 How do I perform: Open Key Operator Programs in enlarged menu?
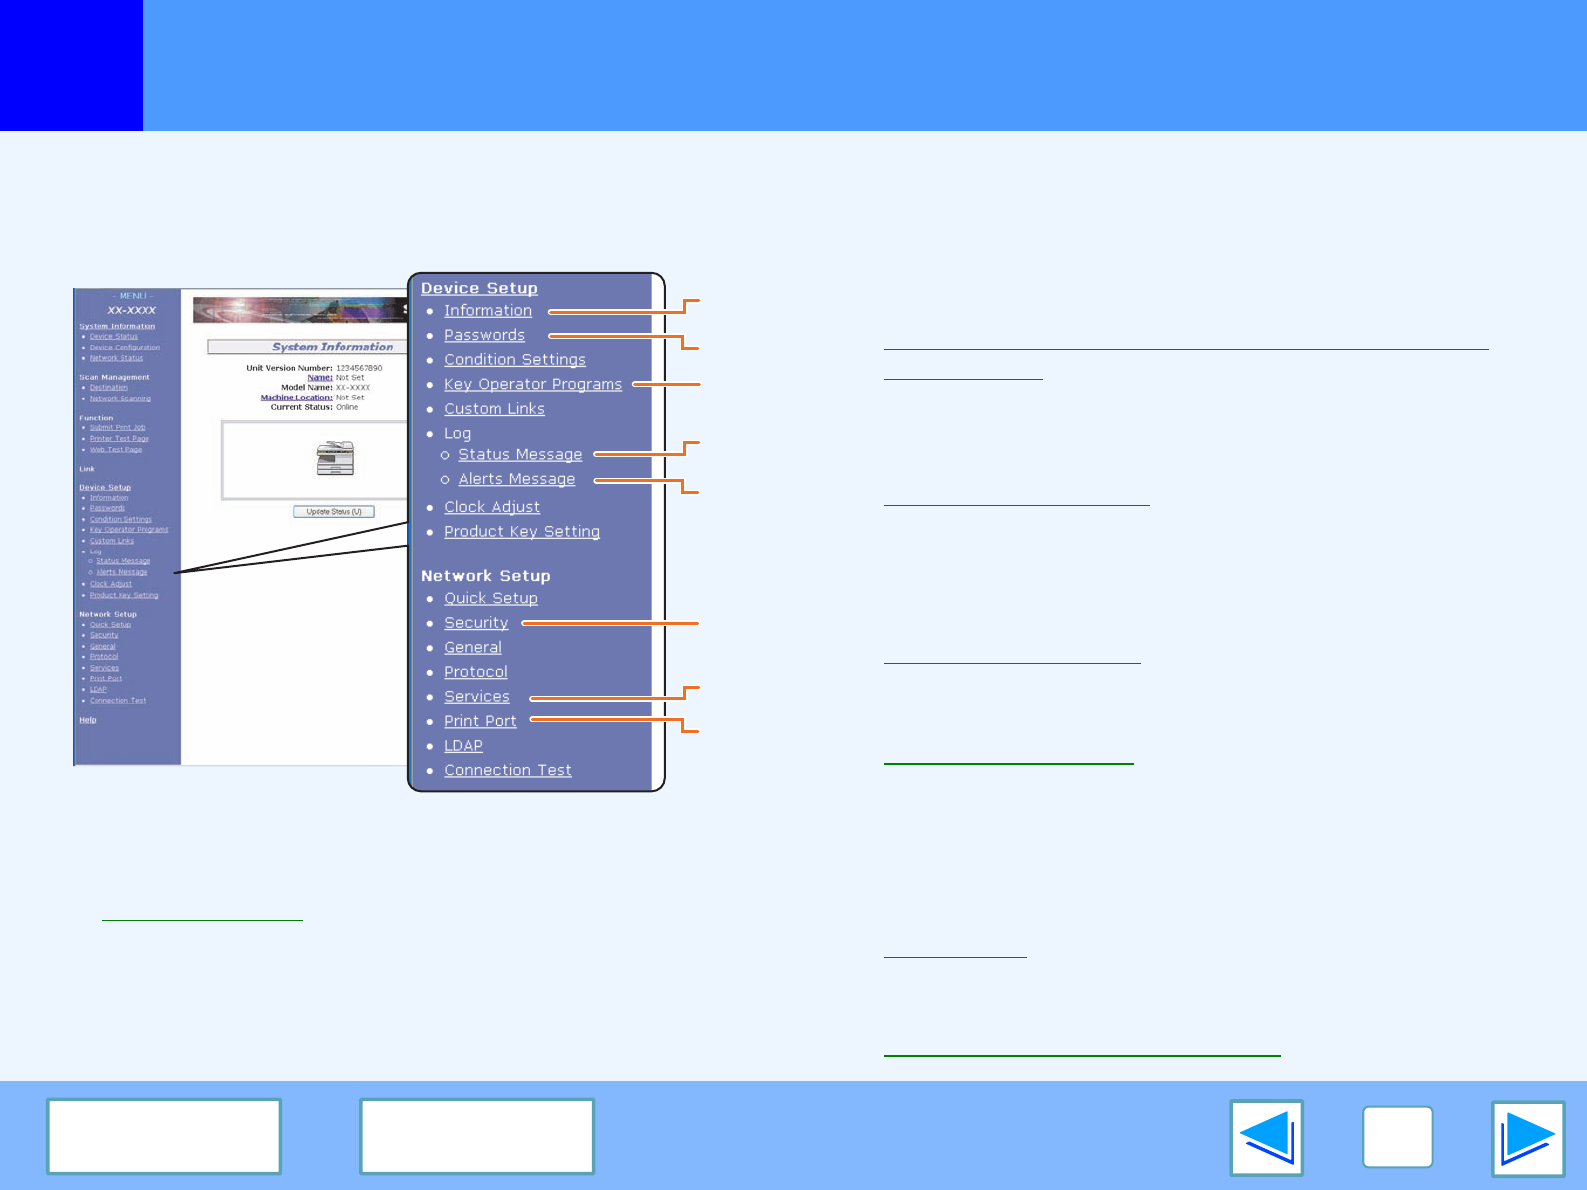[532, 385]
